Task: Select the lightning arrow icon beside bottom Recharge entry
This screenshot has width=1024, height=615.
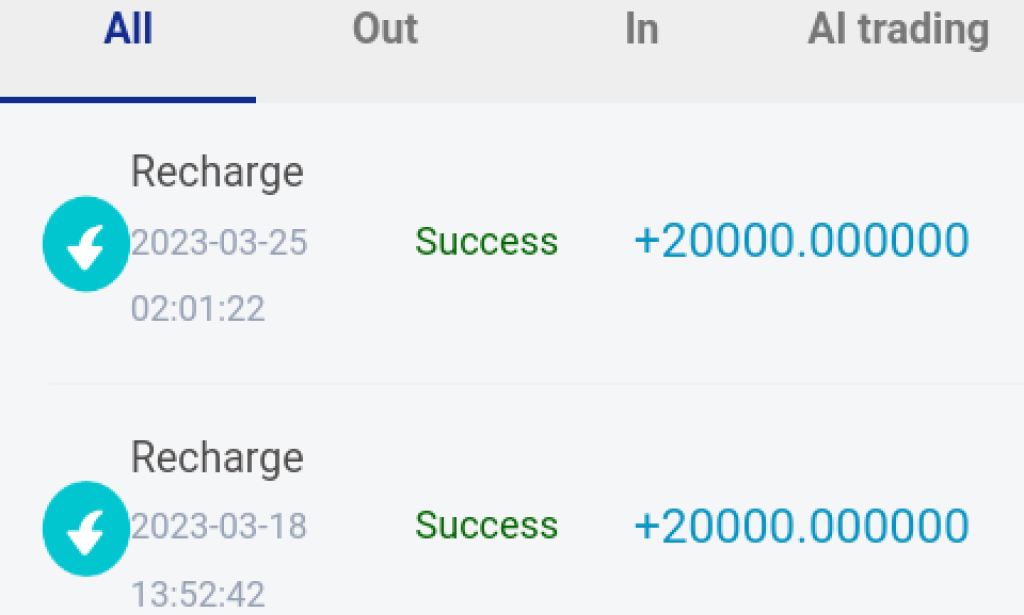Action: pyautogui.click(x=85, y=528)
